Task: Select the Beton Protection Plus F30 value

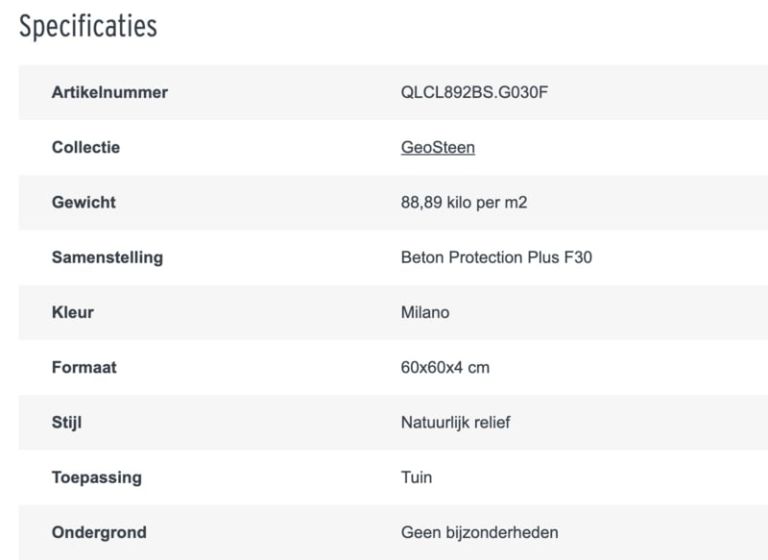Action: click(496, 258)
